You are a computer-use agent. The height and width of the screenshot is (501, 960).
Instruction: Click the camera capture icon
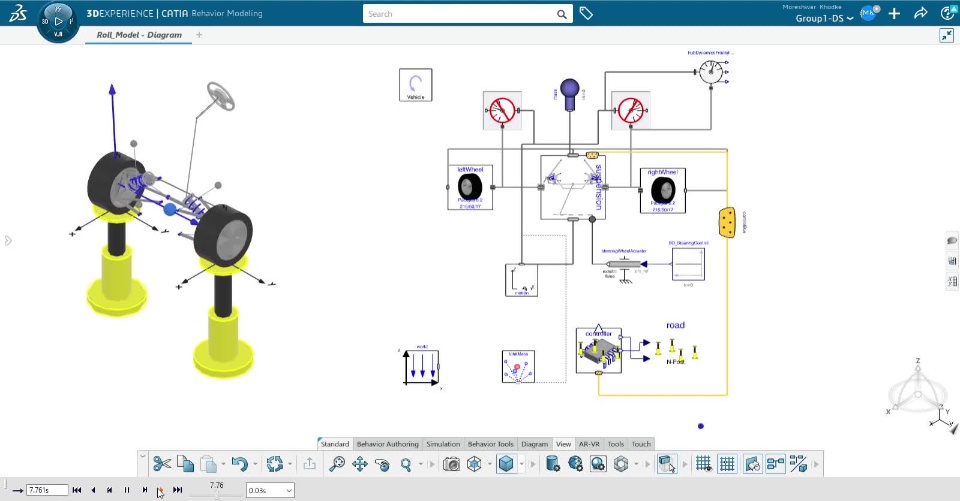(451, 464)
